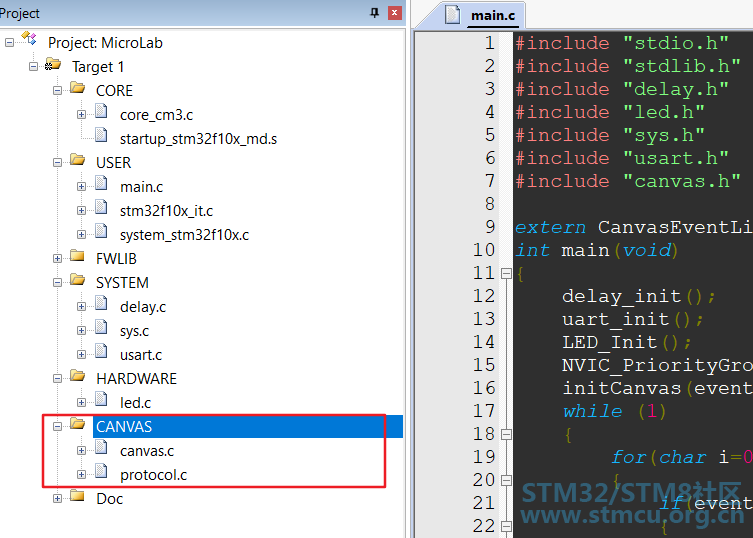Select Project: MicroLab label in tree
The height and width of the screenshot is (538, 753).
click(x=105, y=43)
